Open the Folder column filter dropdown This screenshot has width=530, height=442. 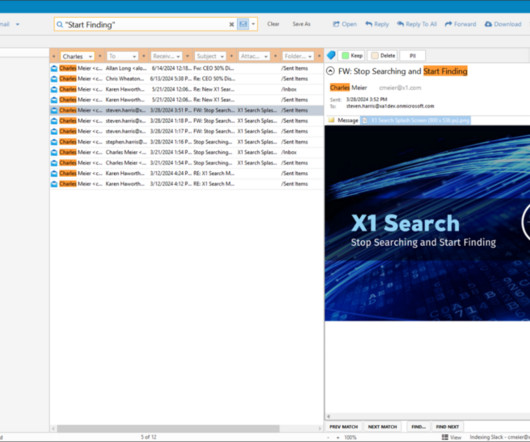310,56
